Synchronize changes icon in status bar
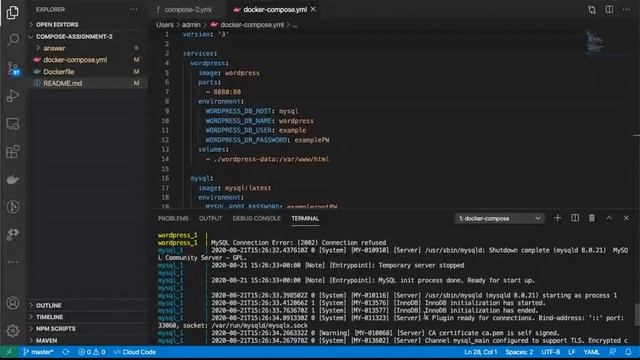This screenshot has height=360, width=640. [66, 352]
